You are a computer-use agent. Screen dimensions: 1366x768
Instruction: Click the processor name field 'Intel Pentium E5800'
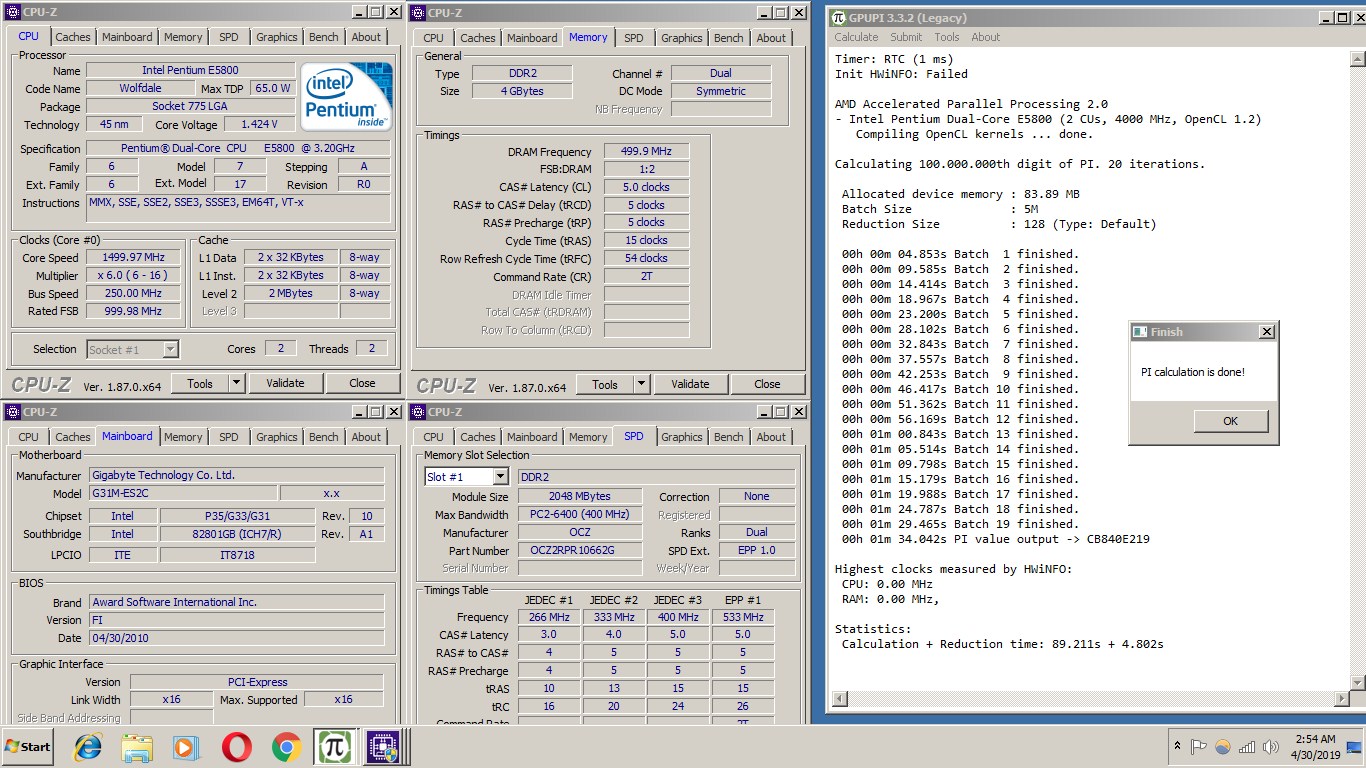(x=190, y=70)
